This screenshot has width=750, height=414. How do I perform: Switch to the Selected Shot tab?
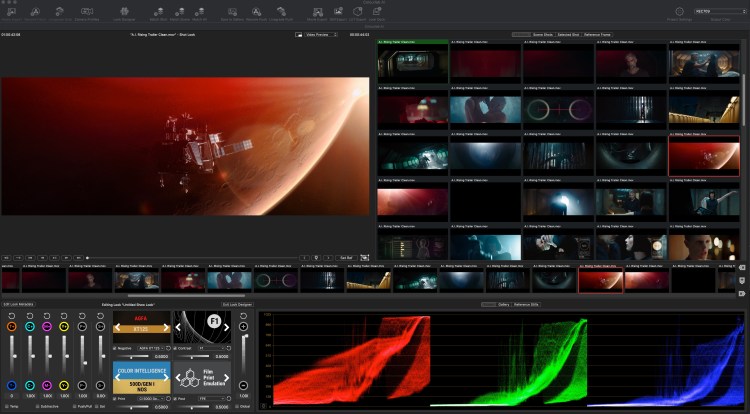pos(568,34)
